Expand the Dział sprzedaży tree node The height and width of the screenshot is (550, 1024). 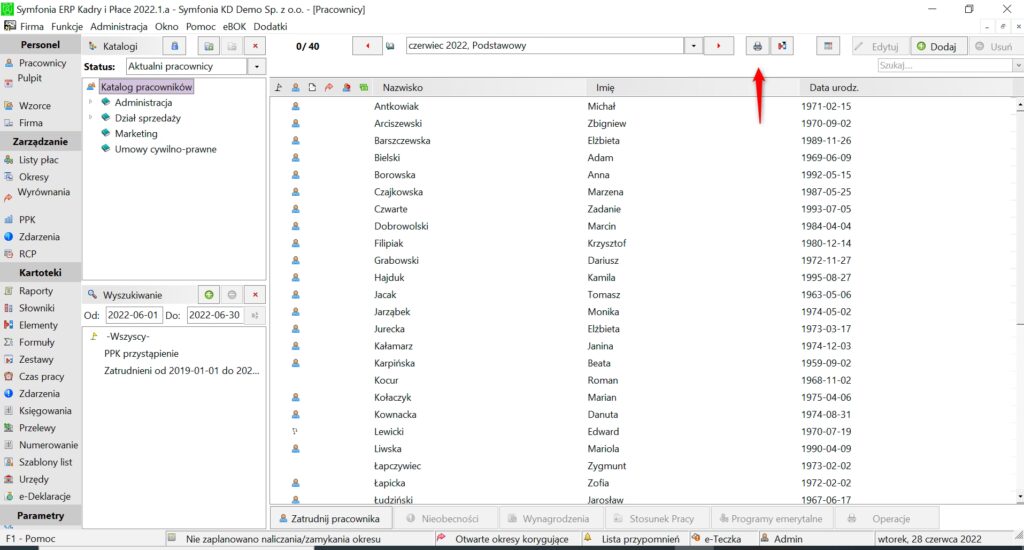(x=90, y=118)
